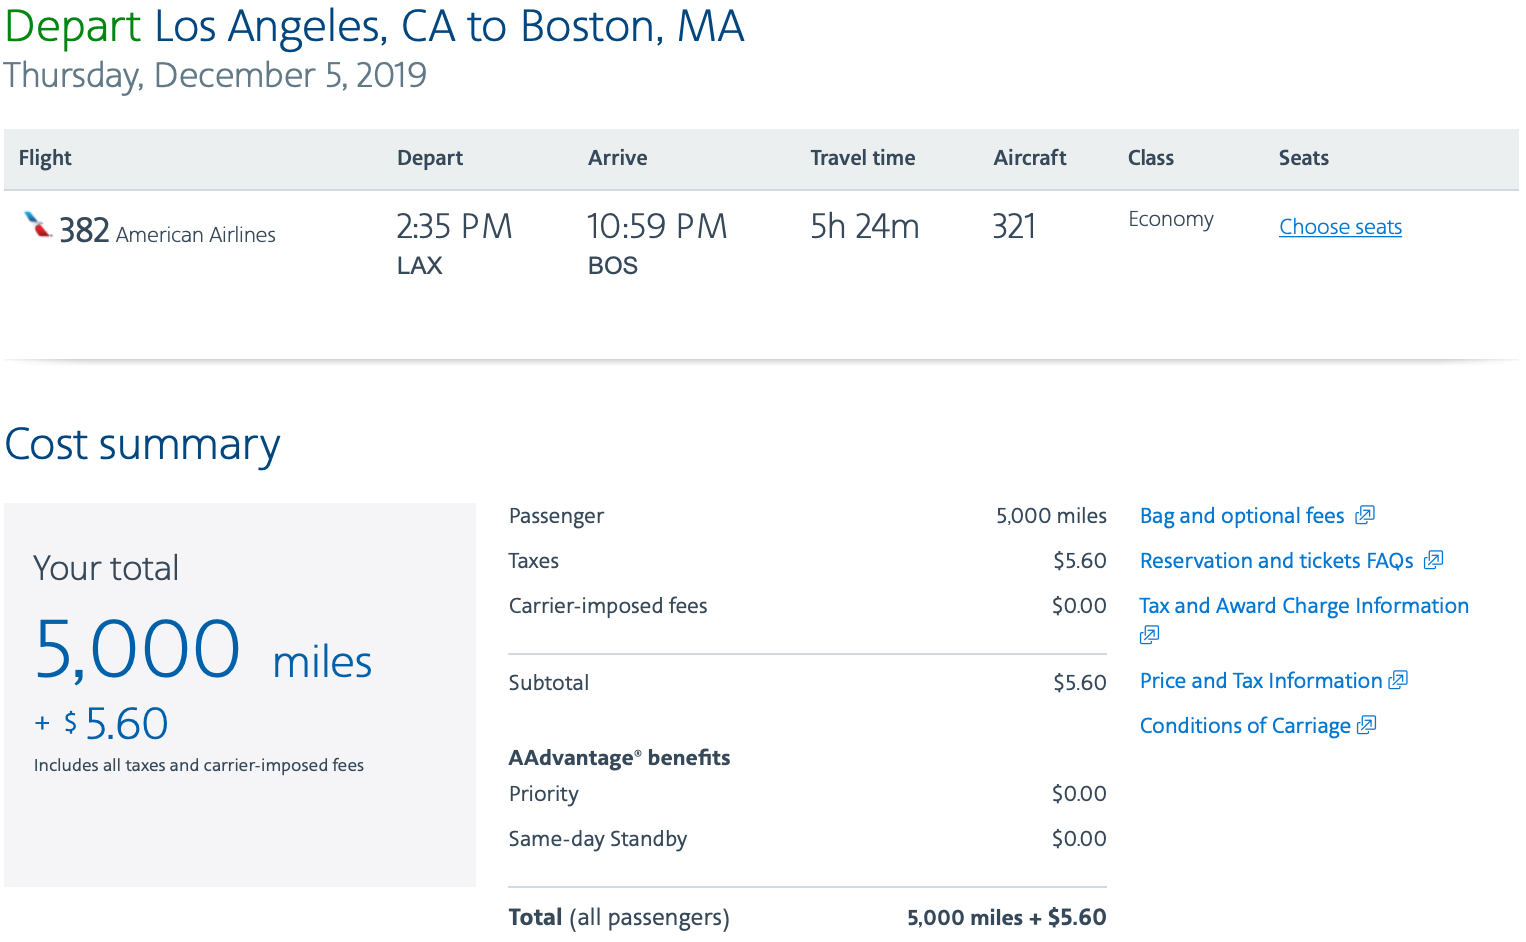Image resolution: width=1526 pixels, height=942 pixels.
Task: Open the Choose seats link
Action: pos(1340,227)
